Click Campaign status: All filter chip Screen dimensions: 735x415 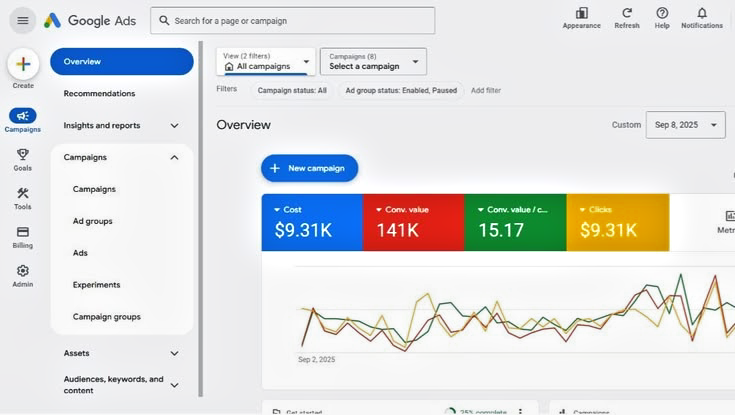click(x=292, y=91)
